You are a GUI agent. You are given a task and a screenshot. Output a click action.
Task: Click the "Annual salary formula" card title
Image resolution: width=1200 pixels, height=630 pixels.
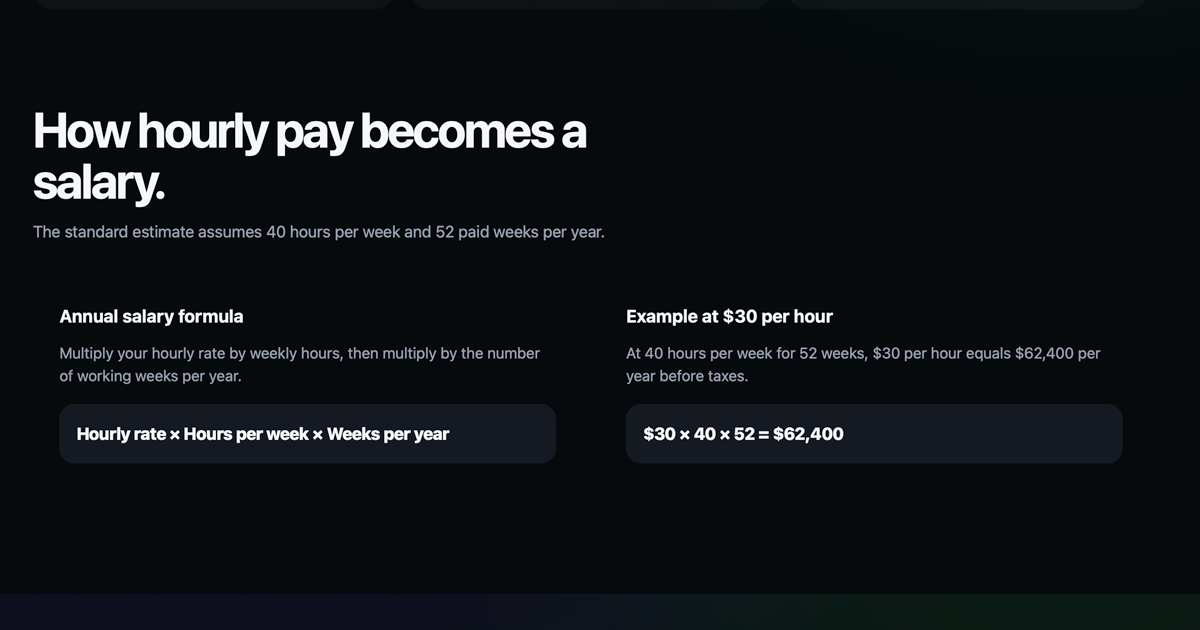point(151,316)
